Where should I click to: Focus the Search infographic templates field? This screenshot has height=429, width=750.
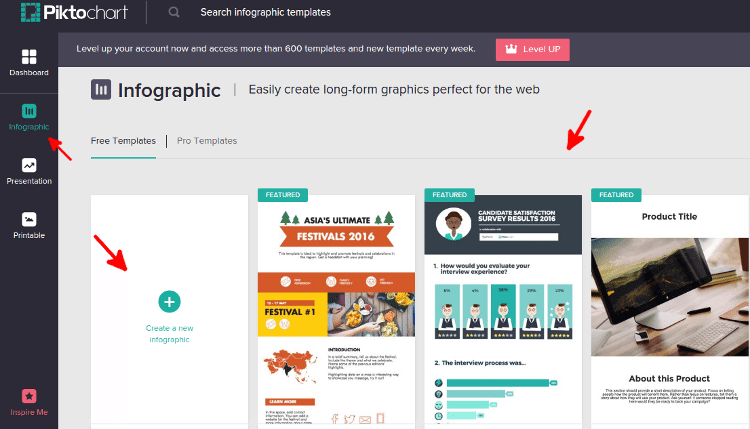(x=265, y=12)
